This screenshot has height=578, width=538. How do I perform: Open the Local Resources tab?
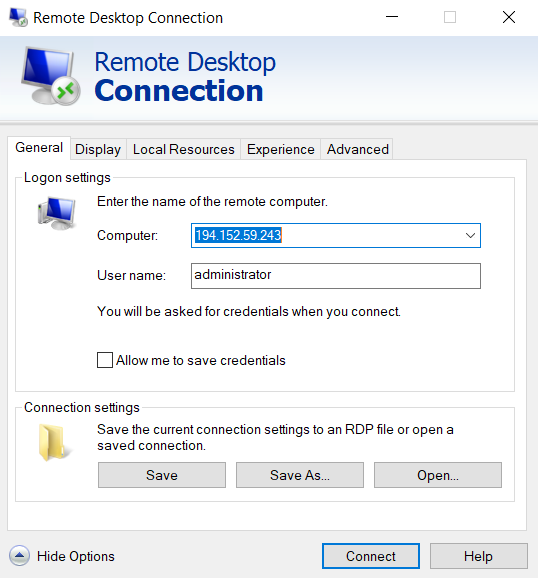pyautogui.click(x=184, y=149)
